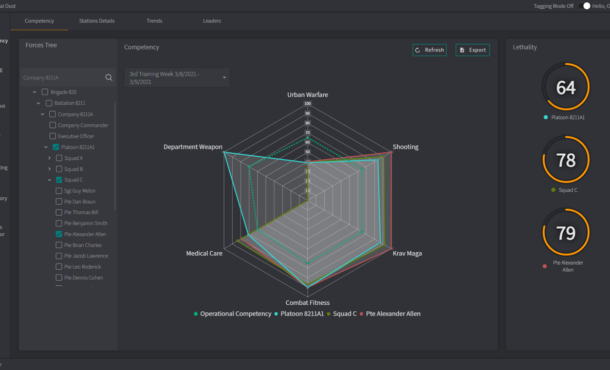
Task: Check the Brigade 820 checkbox
Action: pyautogui.click(x=45, y=92)
